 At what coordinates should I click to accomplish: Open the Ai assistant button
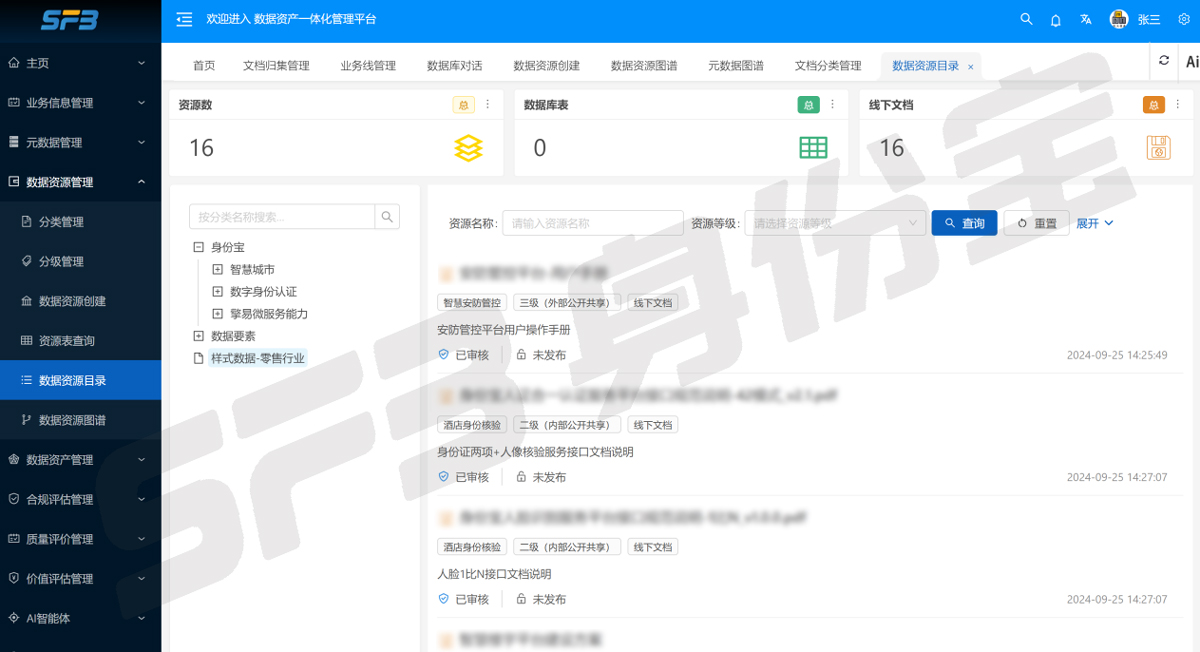(x=1192, y=61)
